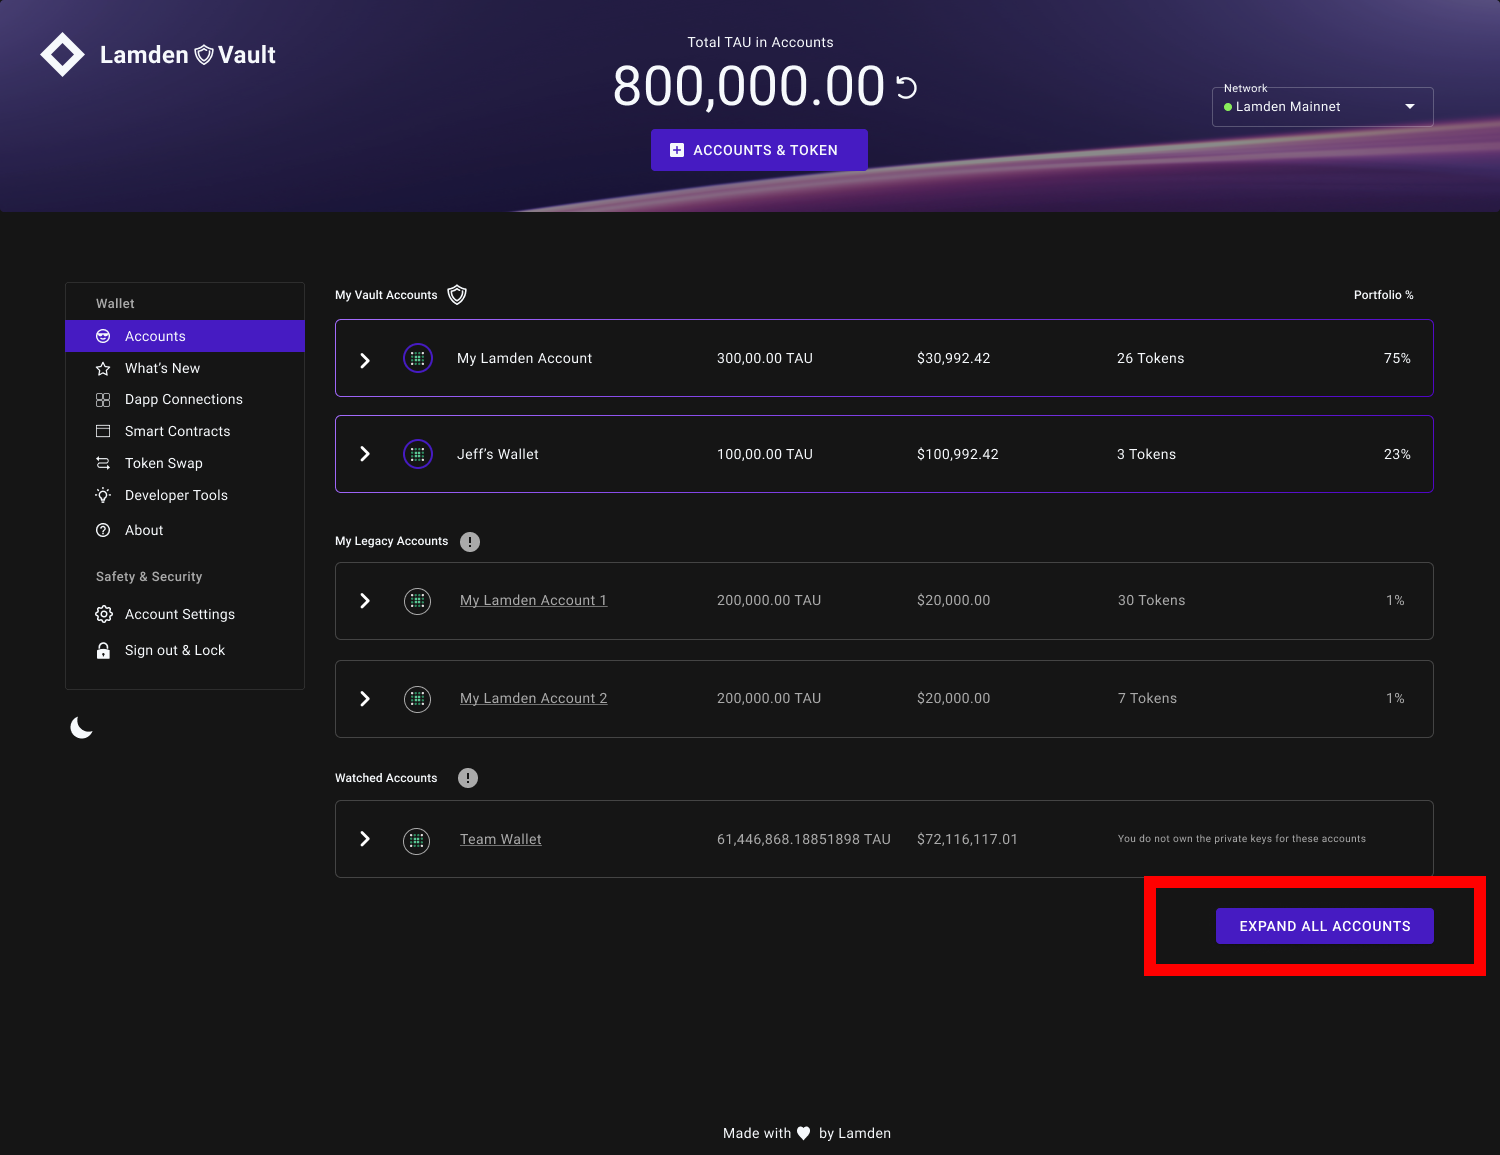Open the Team Wallet link
The image size is (1500, 1155).
(x=500, y=839)
